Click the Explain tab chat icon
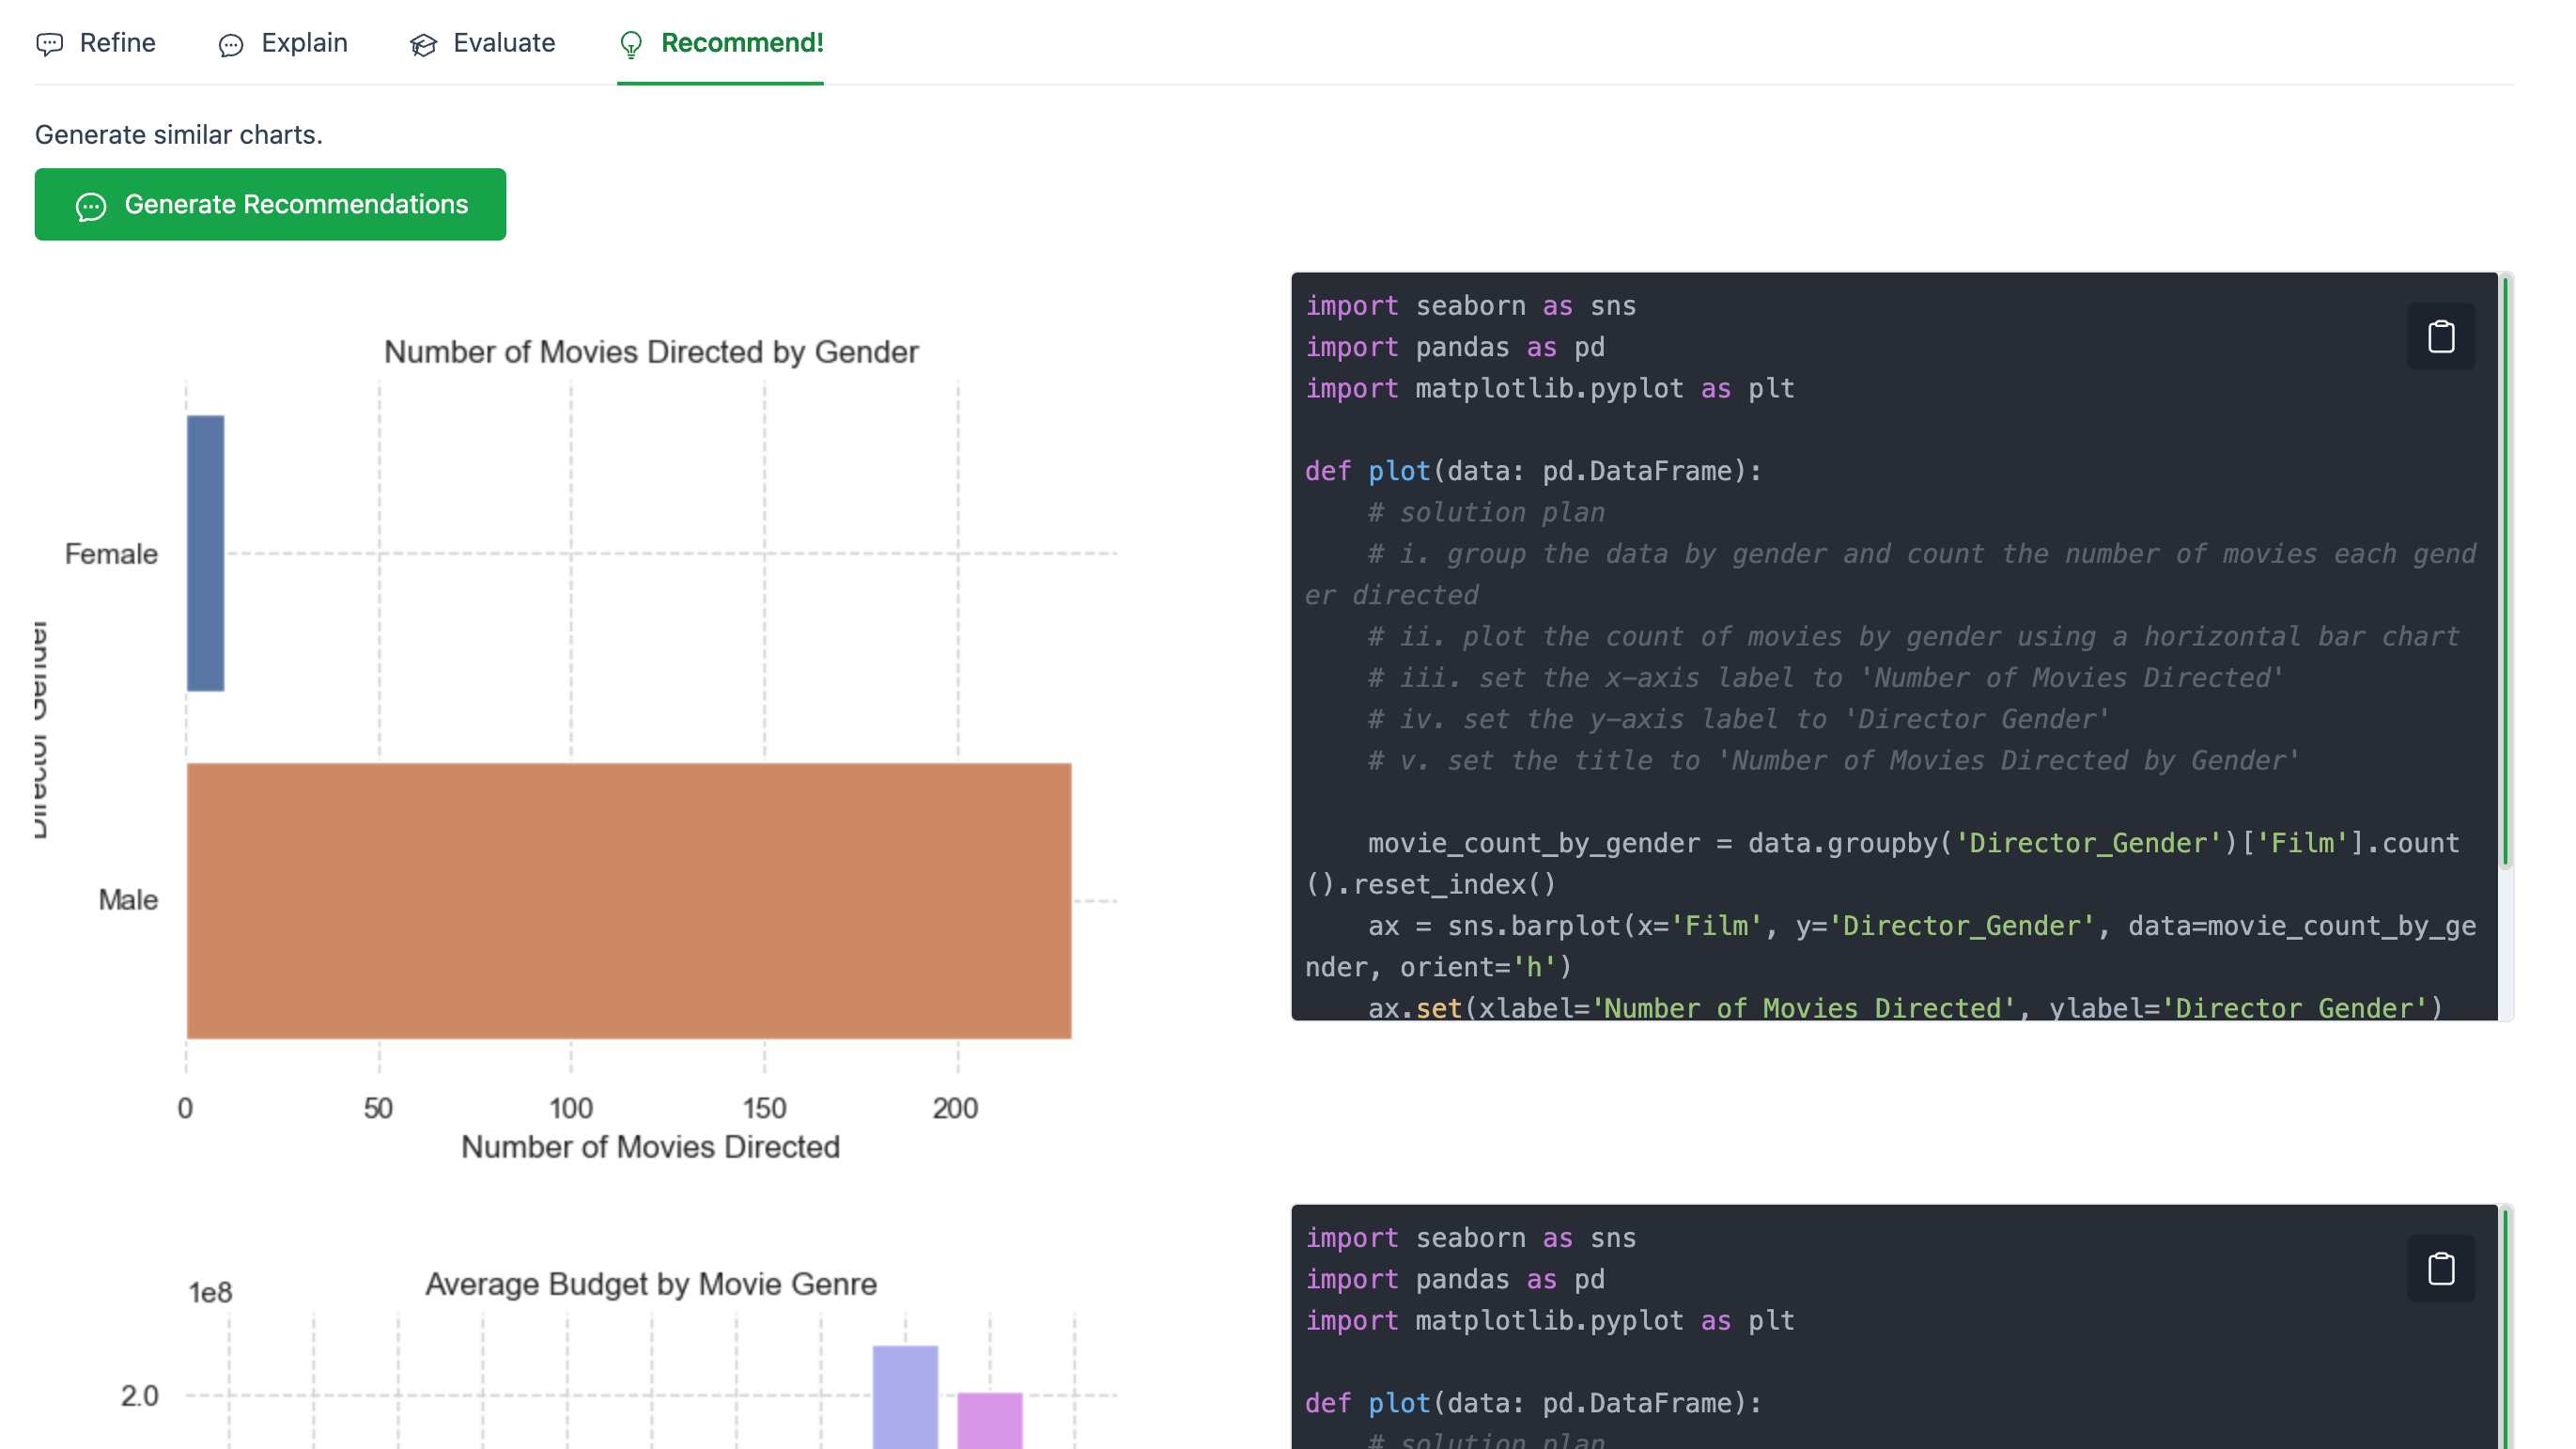Image resolution: width=2576 pixels, height=1449 pixels. pyautogui.click(x=231, y=45)
